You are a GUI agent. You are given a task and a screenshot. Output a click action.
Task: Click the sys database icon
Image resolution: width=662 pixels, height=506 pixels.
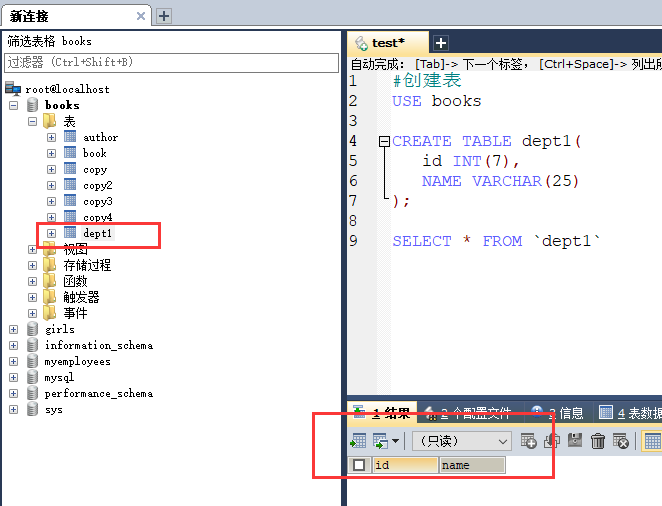[33, 409]
